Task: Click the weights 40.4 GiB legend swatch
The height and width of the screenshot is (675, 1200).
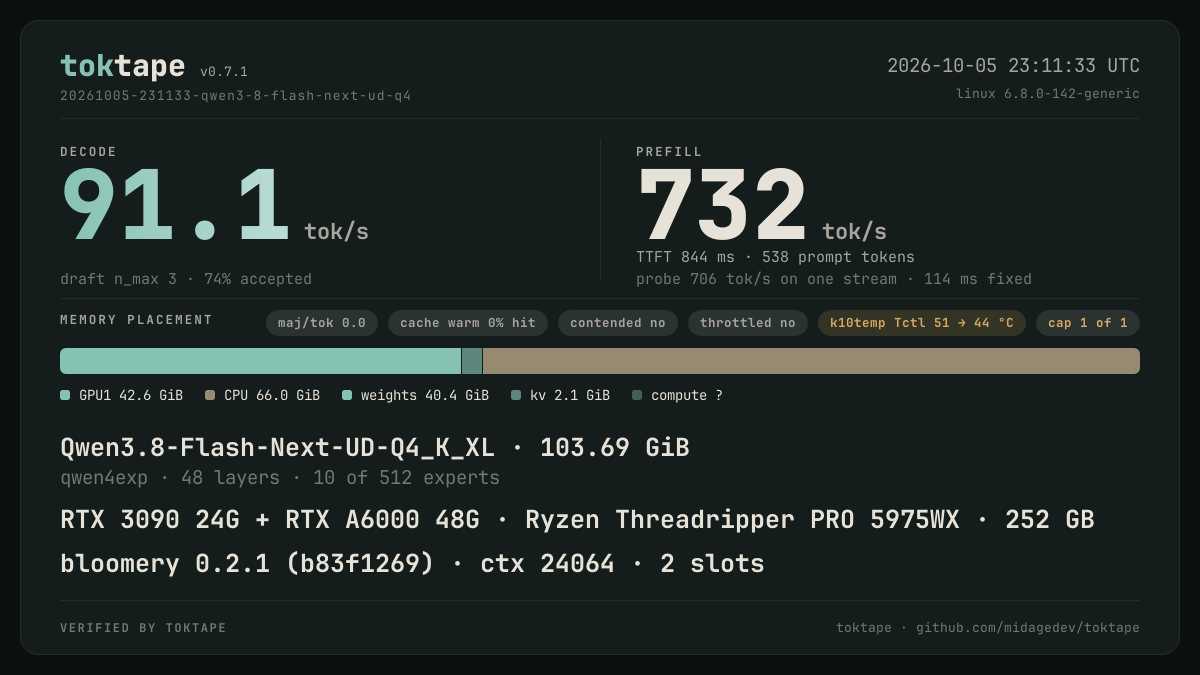Action: point(347,395)
